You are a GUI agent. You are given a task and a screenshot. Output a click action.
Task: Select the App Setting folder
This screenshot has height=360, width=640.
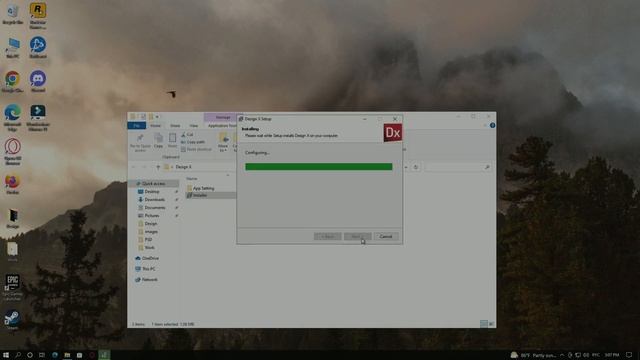click(x=203, y=188)
